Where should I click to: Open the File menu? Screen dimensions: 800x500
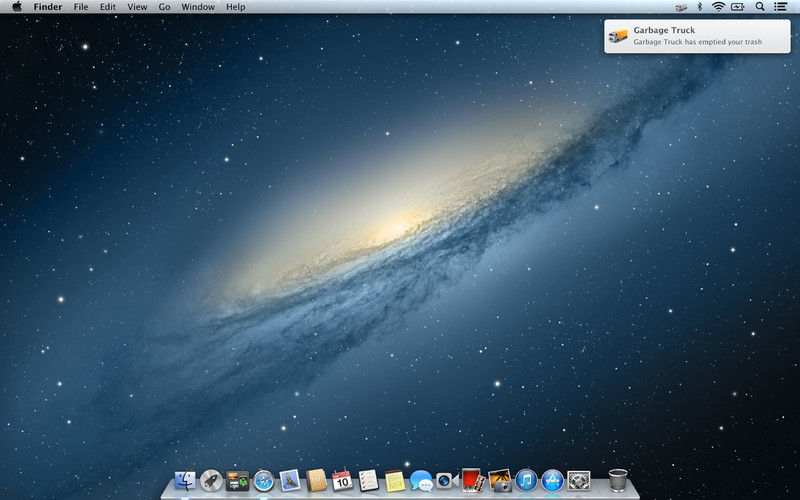81,7
